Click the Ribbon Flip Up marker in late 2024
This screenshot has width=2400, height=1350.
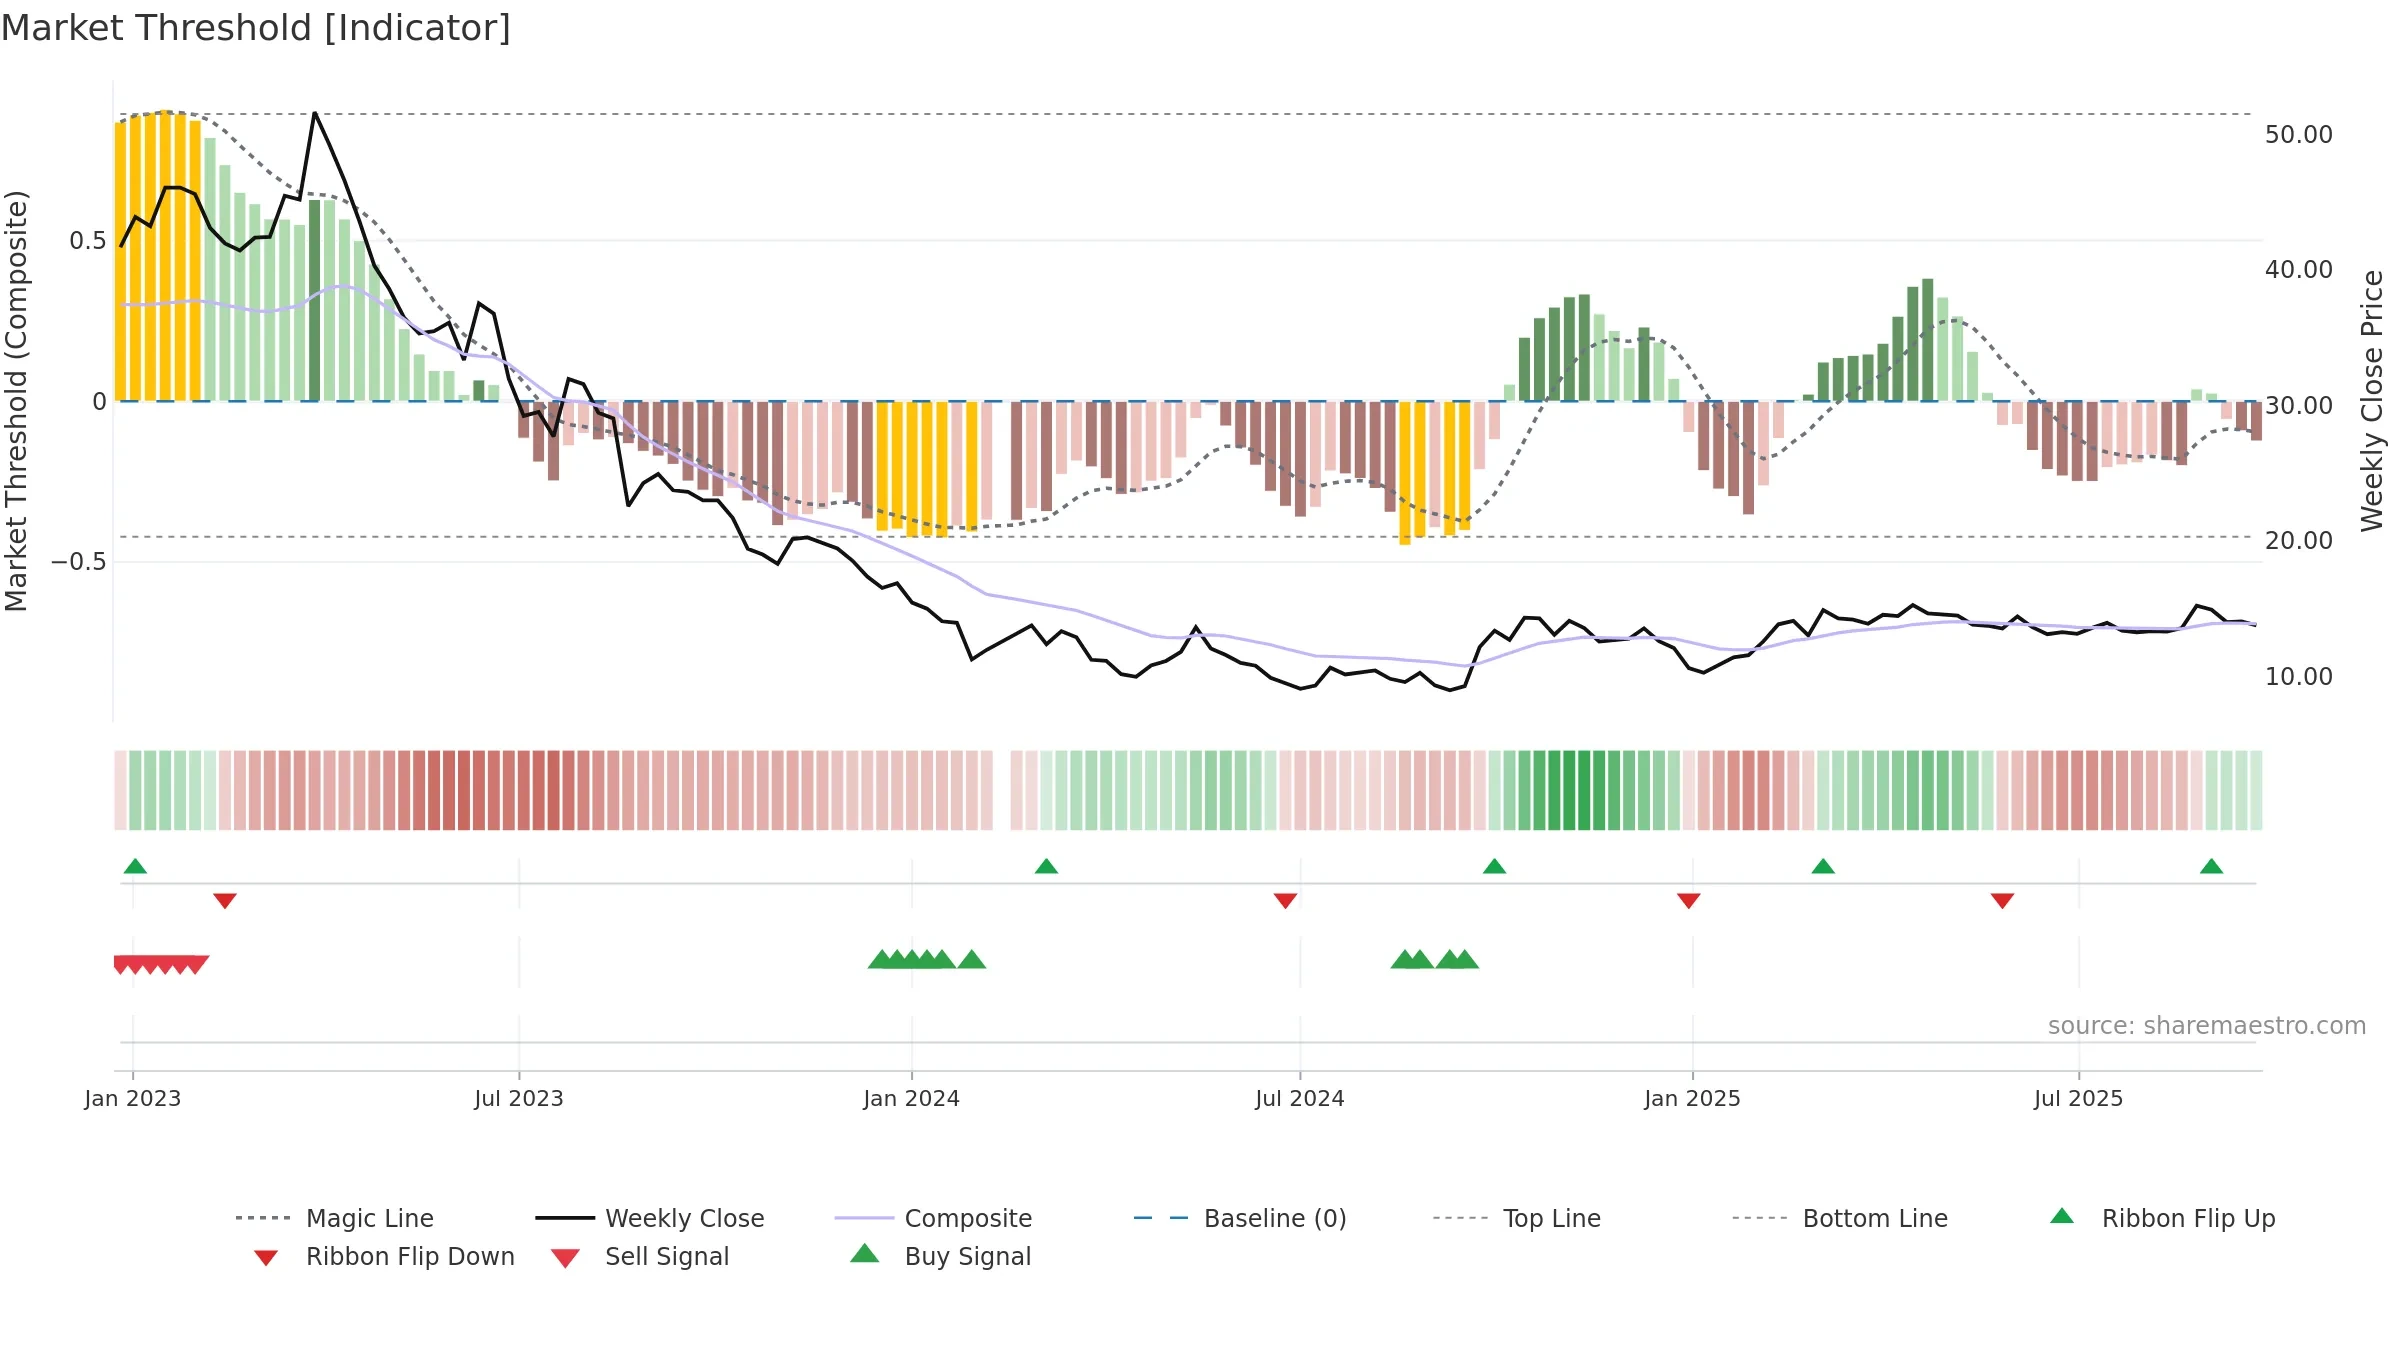(1494, 866)
